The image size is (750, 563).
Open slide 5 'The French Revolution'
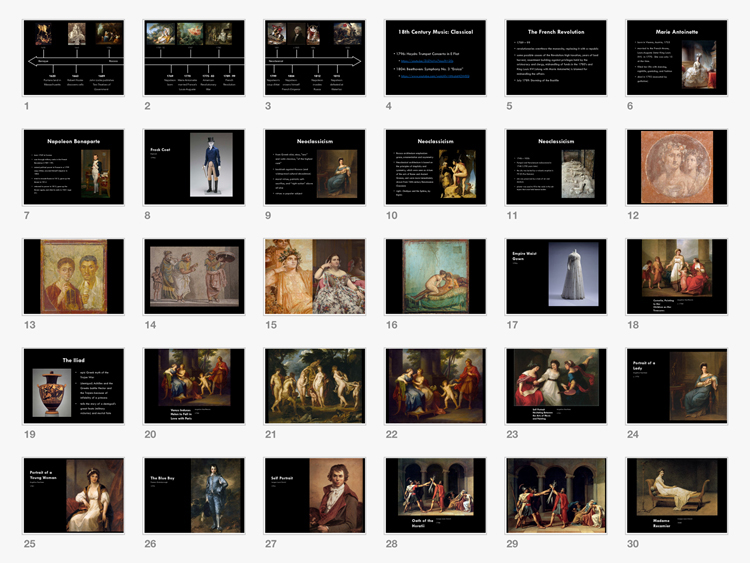click(x=556, y=57)
